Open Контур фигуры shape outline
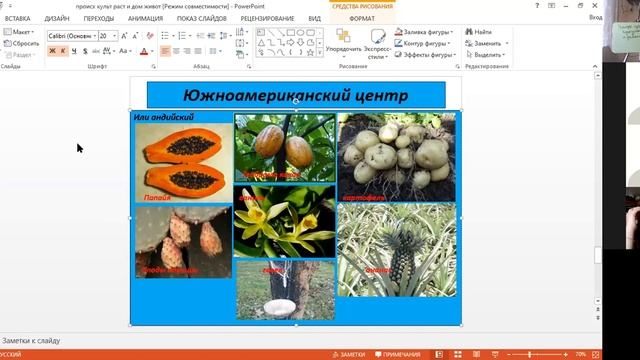This screenshot has width=640, height=360. point(422,43)
